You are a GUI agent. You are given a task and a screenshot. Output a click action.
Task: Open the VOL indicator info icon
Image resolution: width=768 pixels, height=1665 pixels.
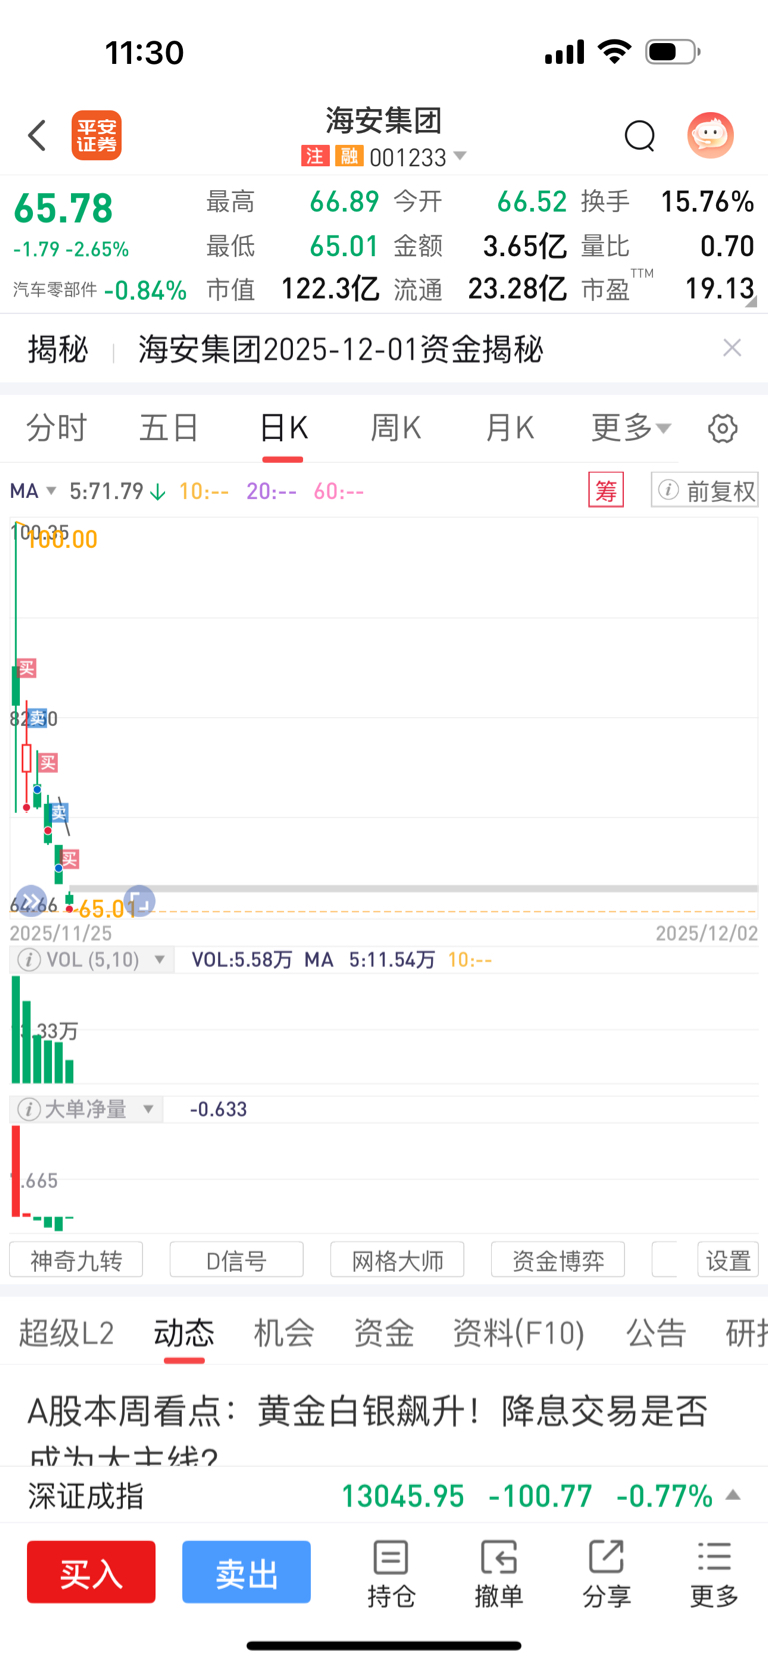[29, 960]
